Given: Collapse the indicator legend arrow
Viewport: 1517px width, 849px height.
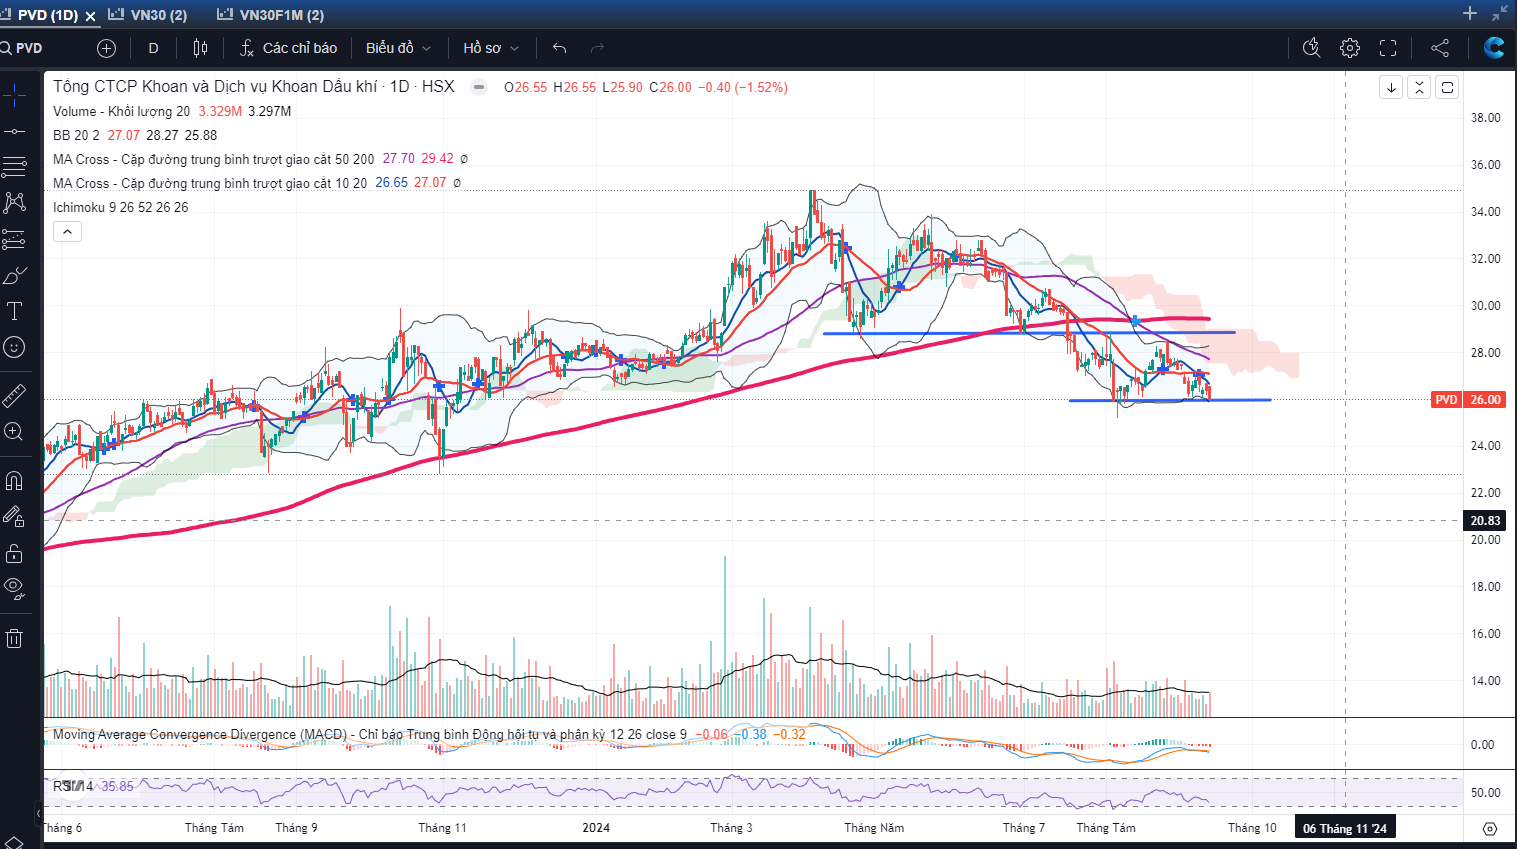Looking at the screenshot, I should (x=67, y=232).
